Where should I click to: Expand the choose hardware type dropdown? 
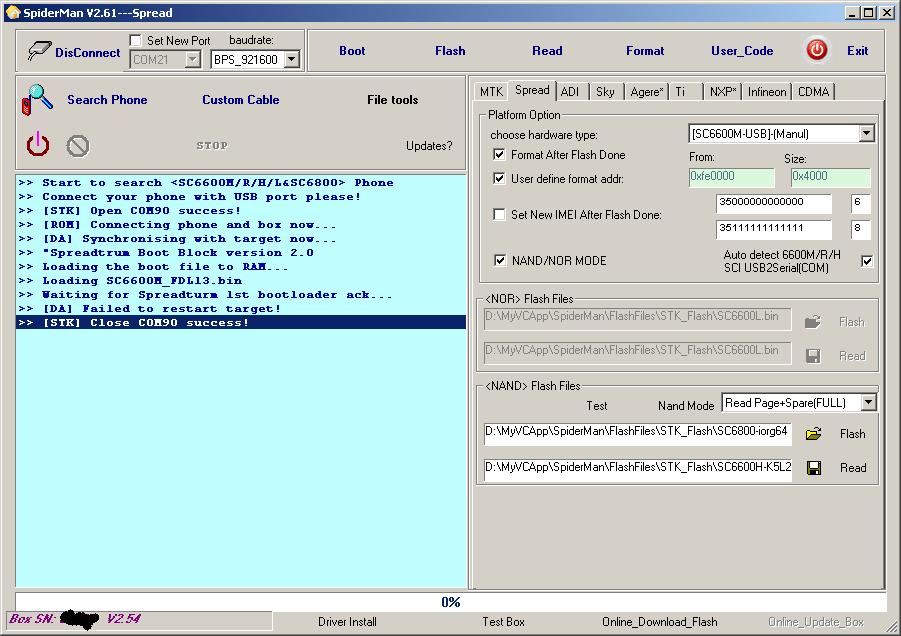[866, 134]
